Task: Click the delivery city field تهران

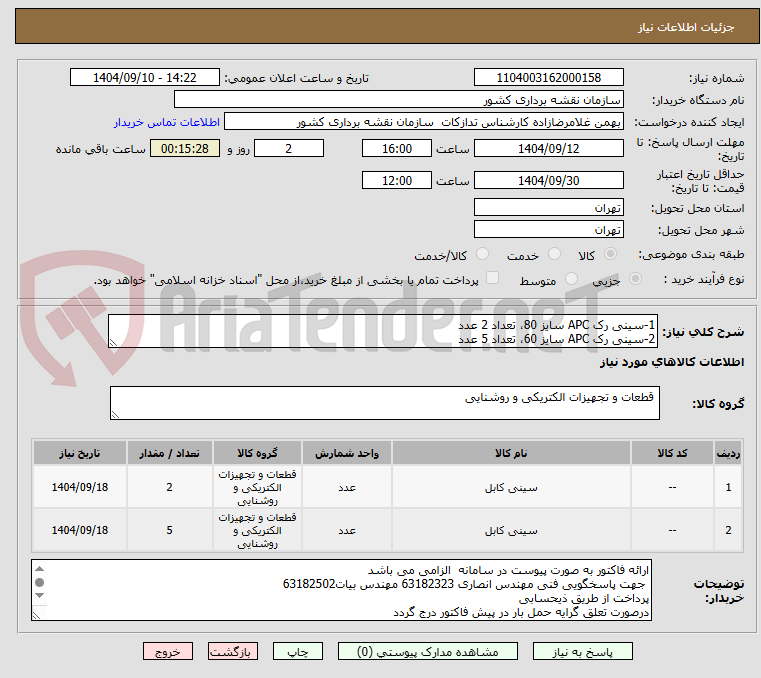Action: coord(548,229)
